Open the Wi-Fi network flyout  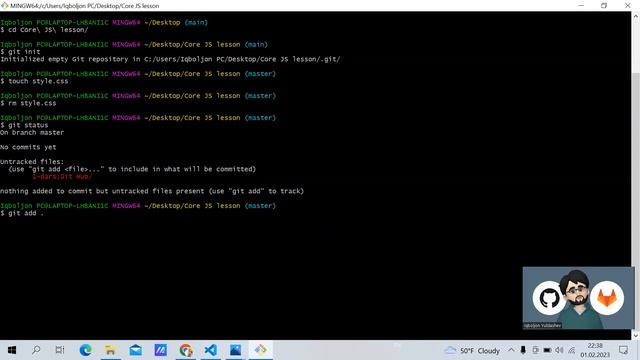[571, 350]
